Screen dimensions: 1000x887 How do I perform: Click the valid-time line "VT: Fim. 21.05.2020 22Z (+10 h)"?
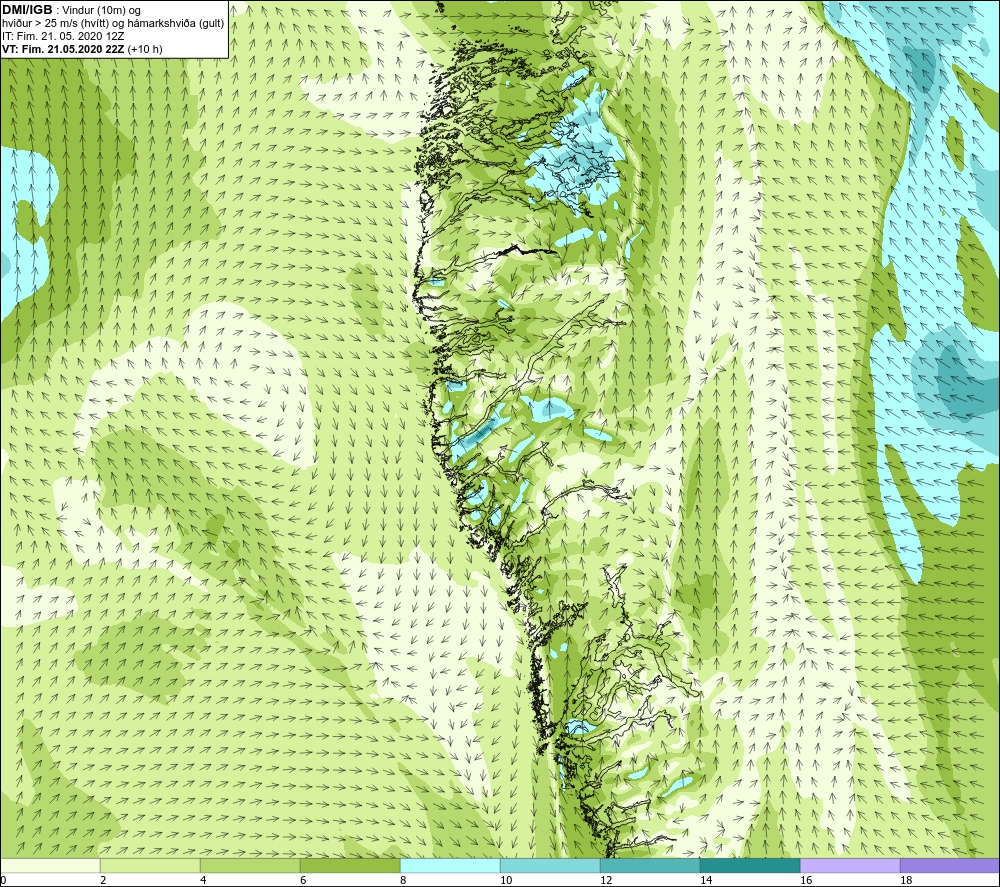click(x=82, y=49)
